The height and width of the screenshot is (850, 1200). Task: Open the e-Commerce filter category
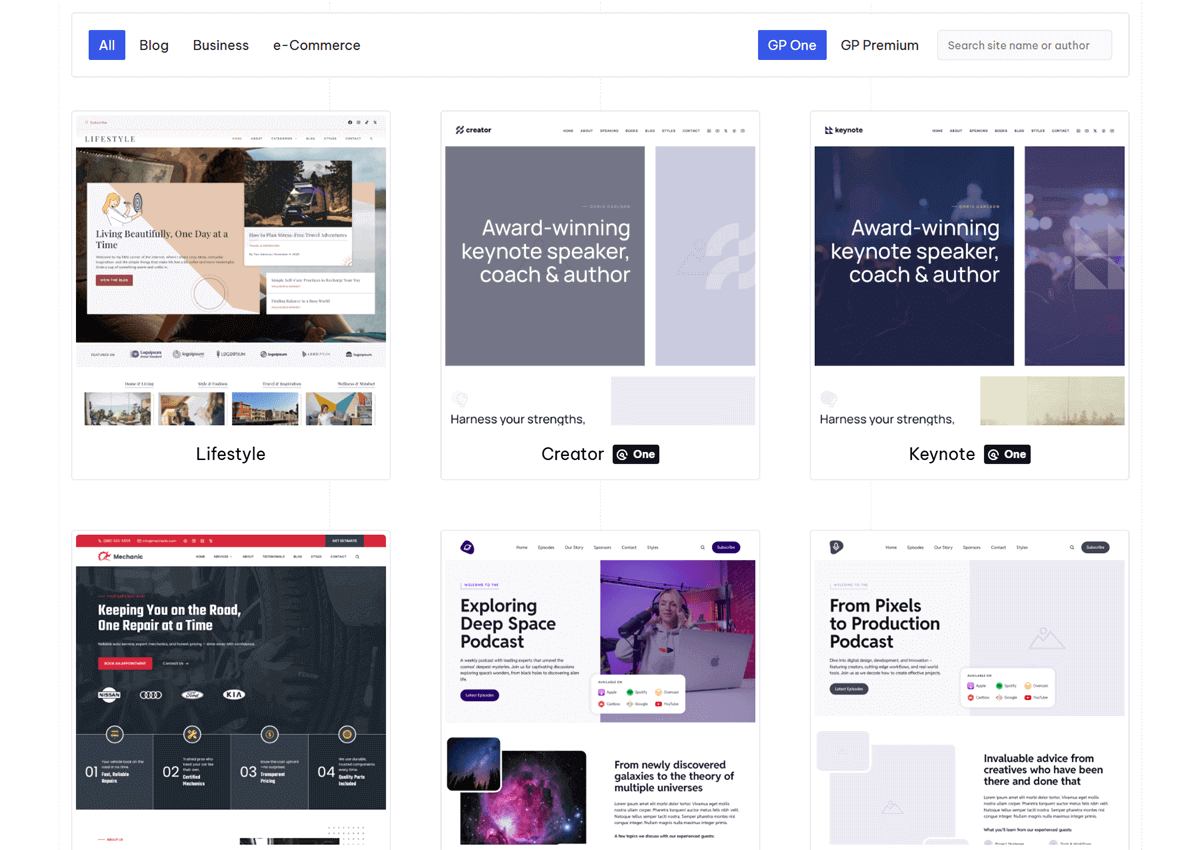316,44
